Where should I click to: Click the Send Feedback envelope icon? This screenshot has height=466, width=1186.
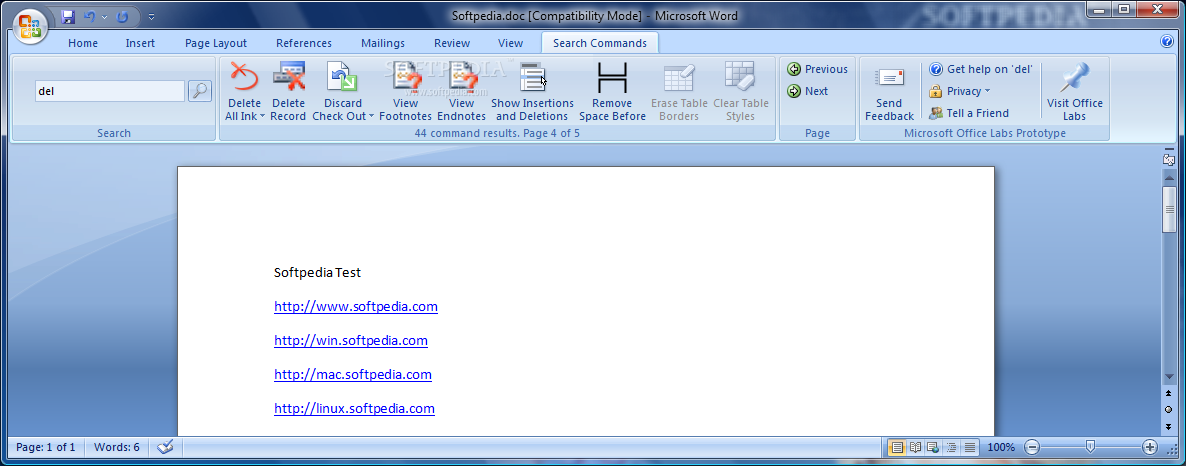point(890,79)
